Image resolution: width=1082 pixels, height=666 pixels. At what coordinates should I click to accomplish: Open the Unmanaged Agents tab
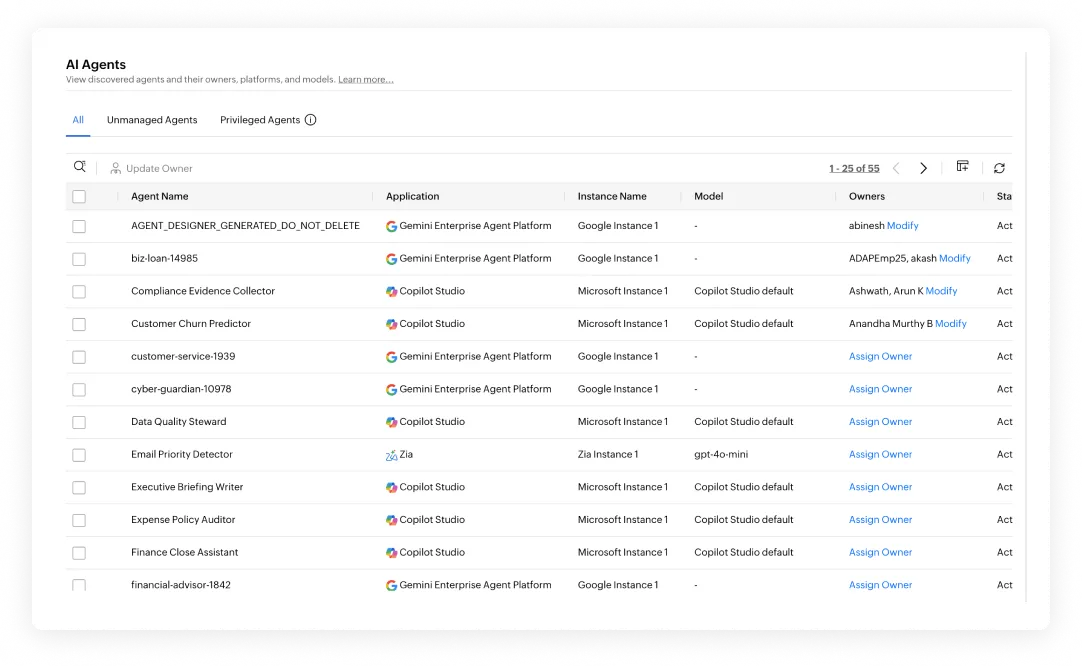pyautogui.click(x=152, y=120)
